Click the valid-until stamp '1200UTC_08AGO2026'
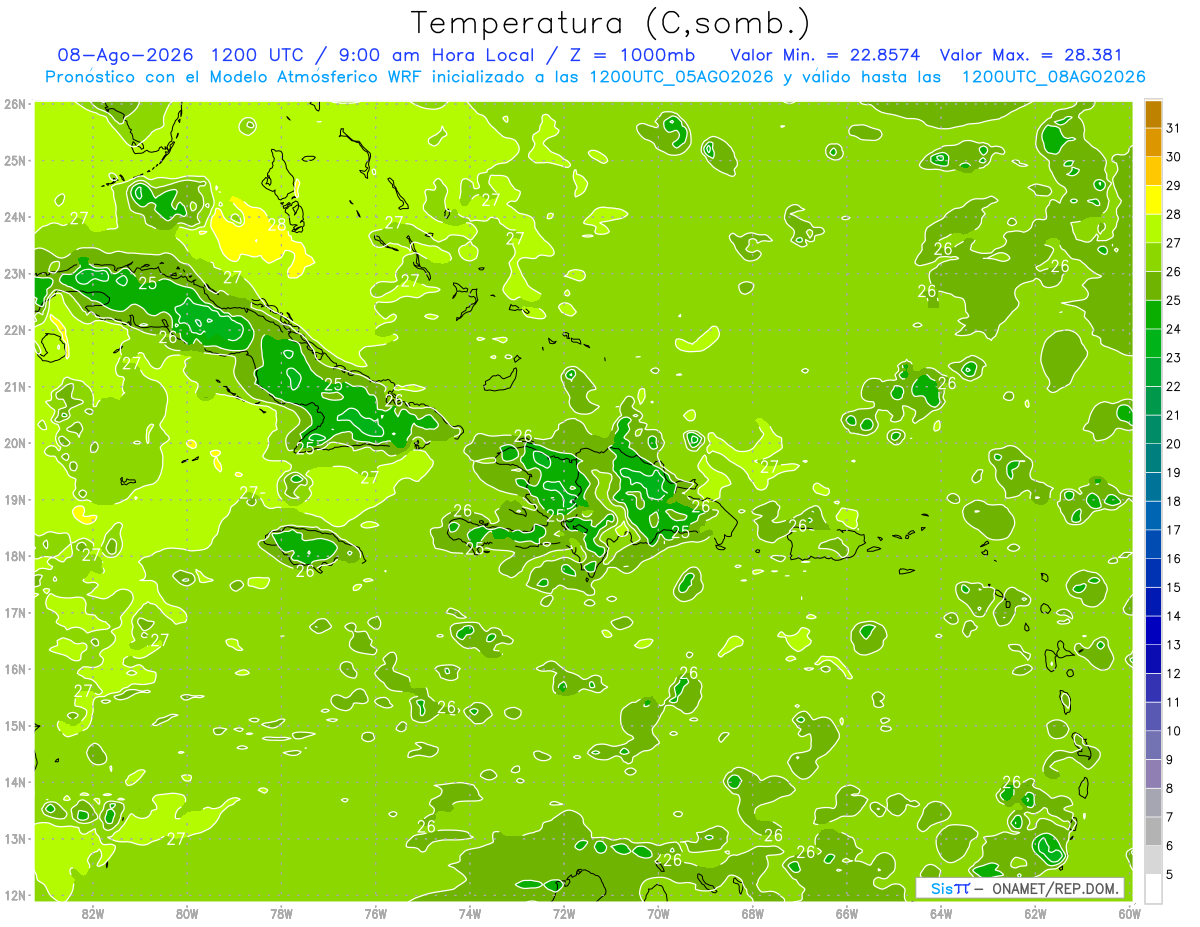 [1053, 76]
